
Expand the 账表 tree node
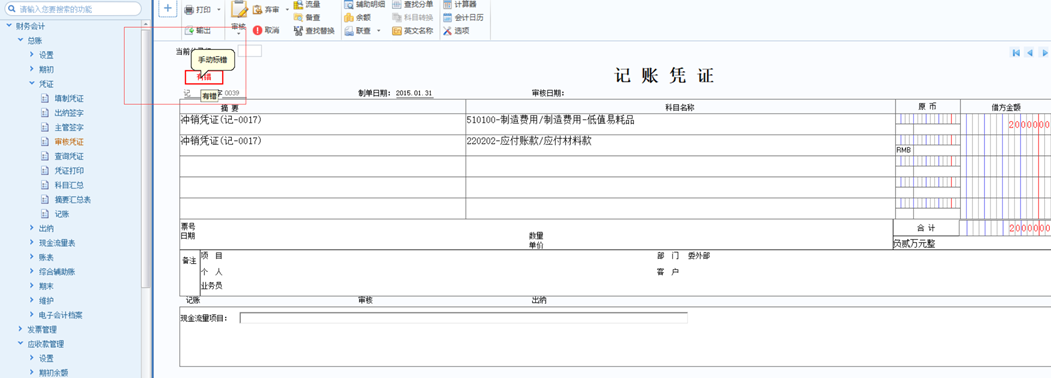click(x=32, y=257)
